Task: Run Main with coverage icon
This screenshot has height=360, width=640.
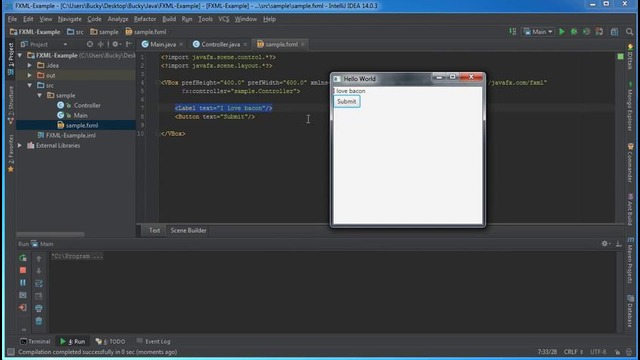Action: tap(587, 32)
